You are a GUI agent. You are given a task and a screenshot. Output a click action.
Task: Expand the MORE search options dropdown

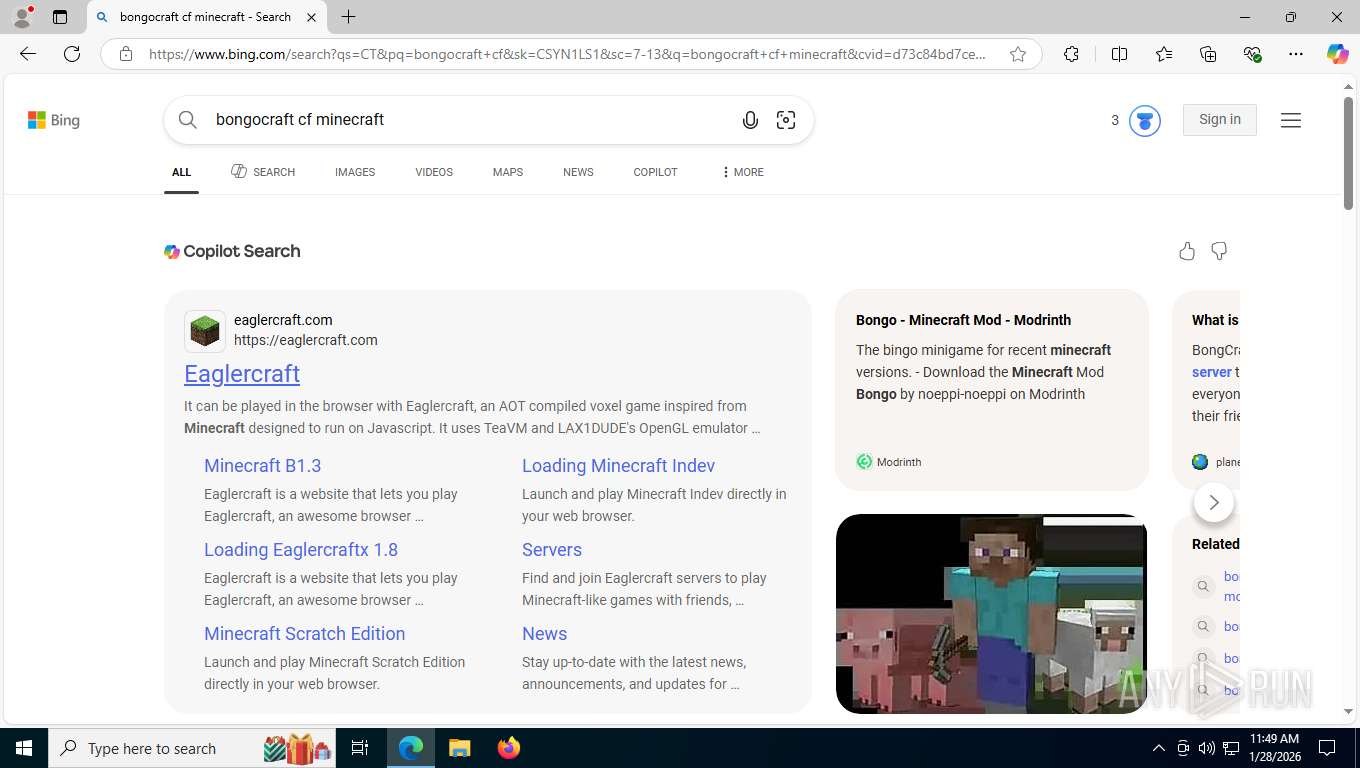coord(742,172)
